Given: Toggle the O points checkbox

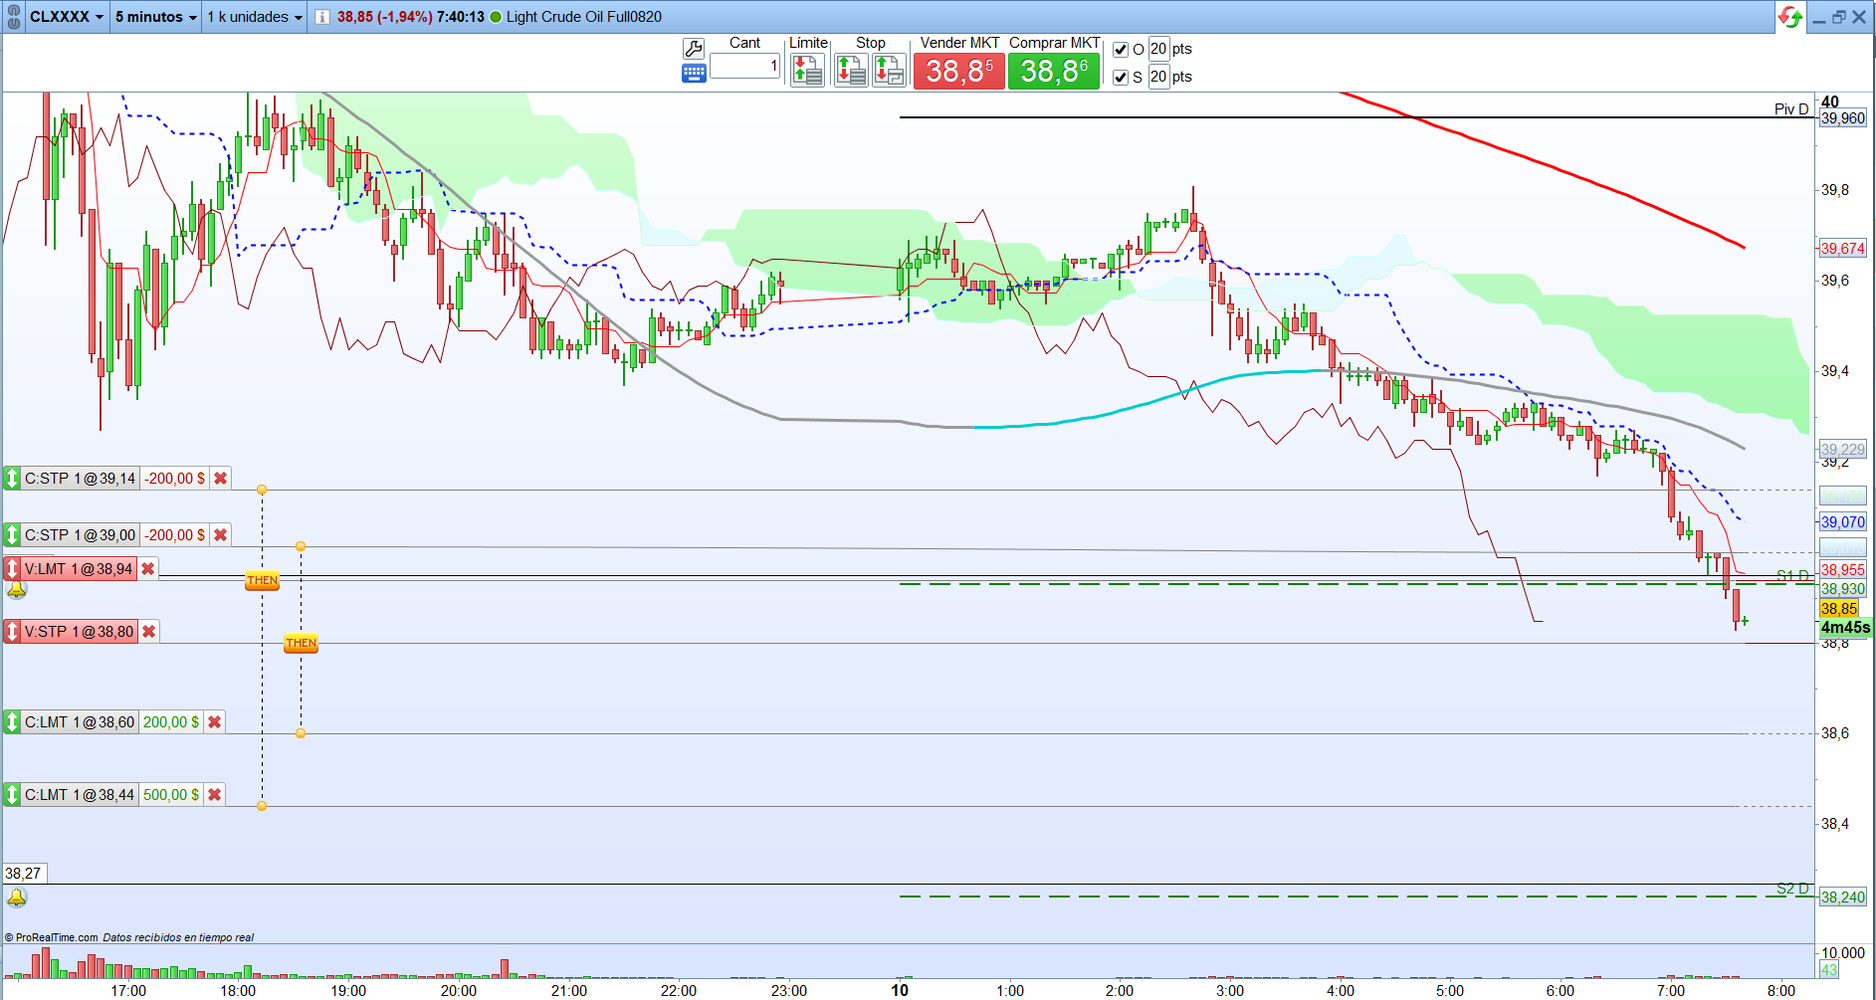Looking at the screenshot, I should coord(1120,49).
